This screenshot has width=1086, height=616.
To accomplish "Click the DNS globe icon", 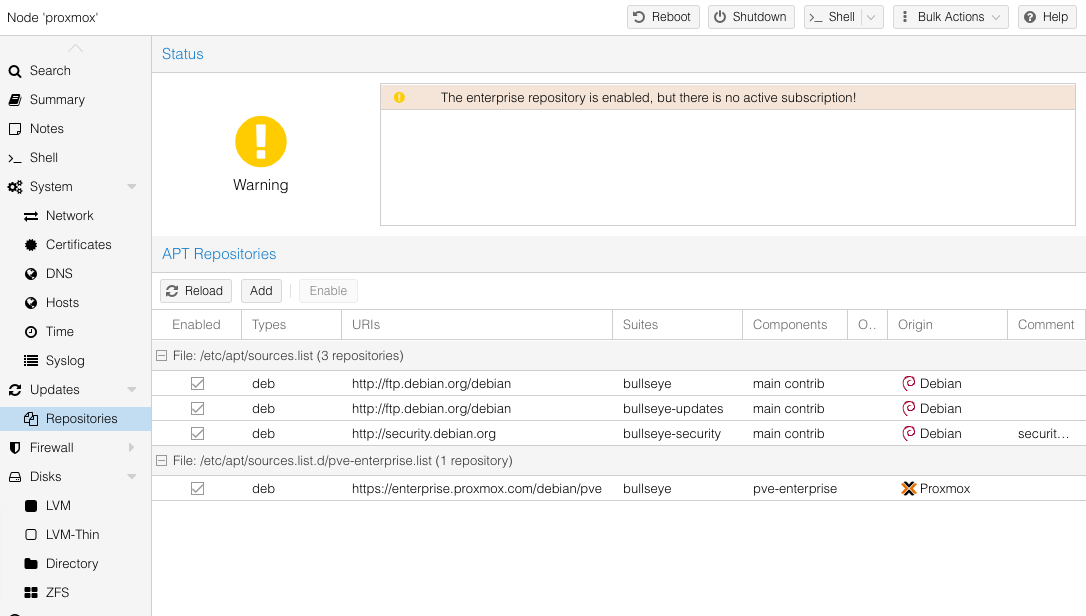I will [30, 274].
